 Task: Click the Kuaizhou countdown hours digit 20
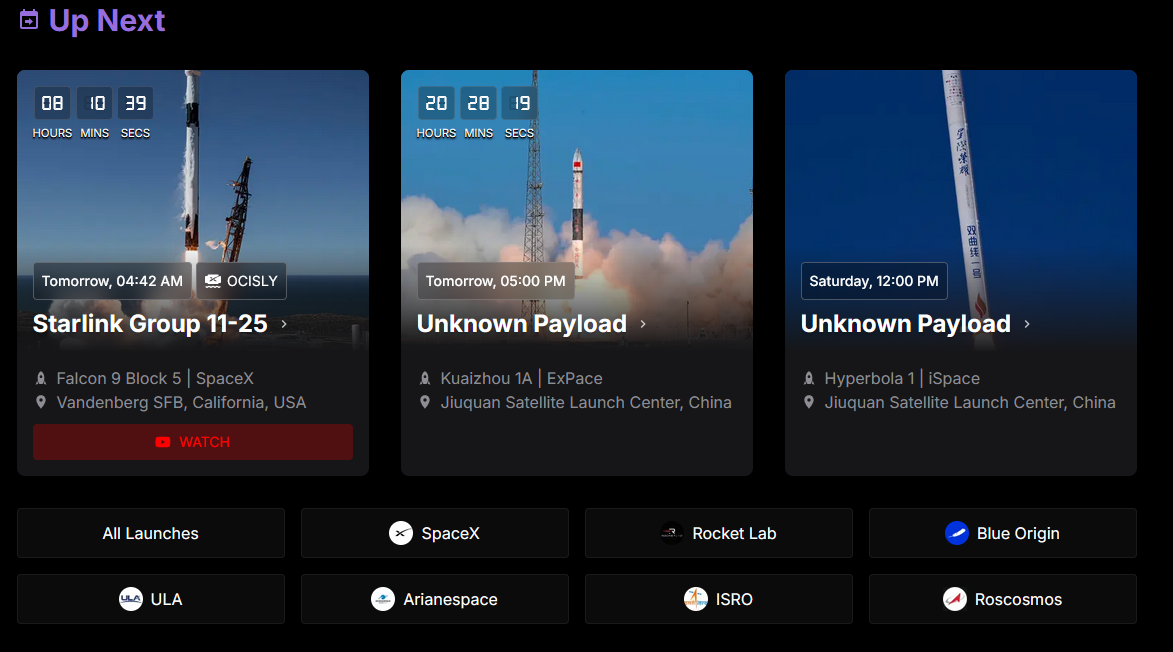coord(436,103)
